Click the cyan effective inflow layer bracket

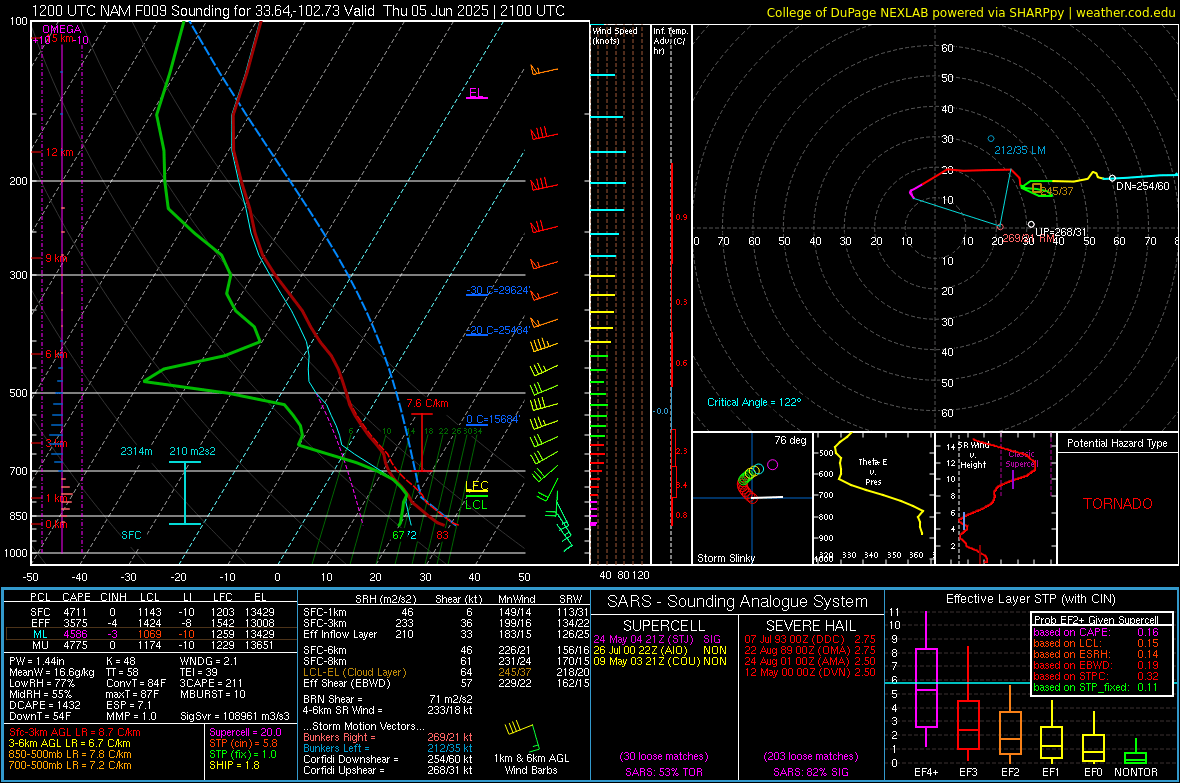pos(184,493)
